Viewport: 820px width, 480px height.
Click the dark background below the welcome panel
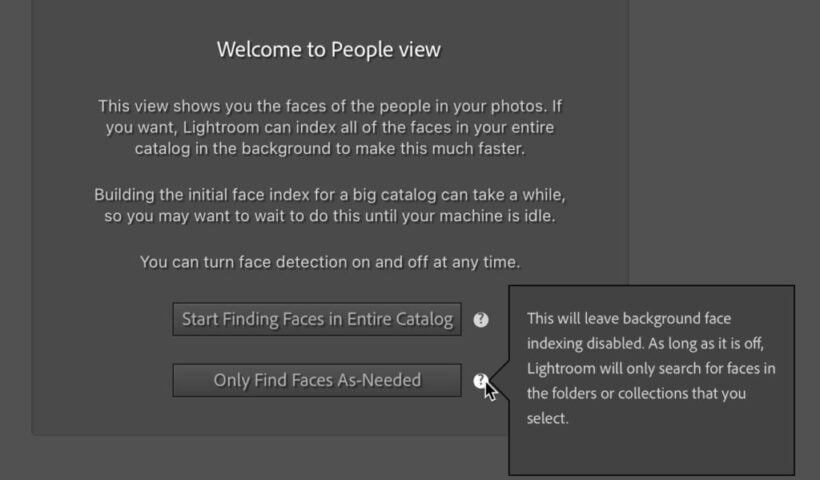(x=250, y=458)
